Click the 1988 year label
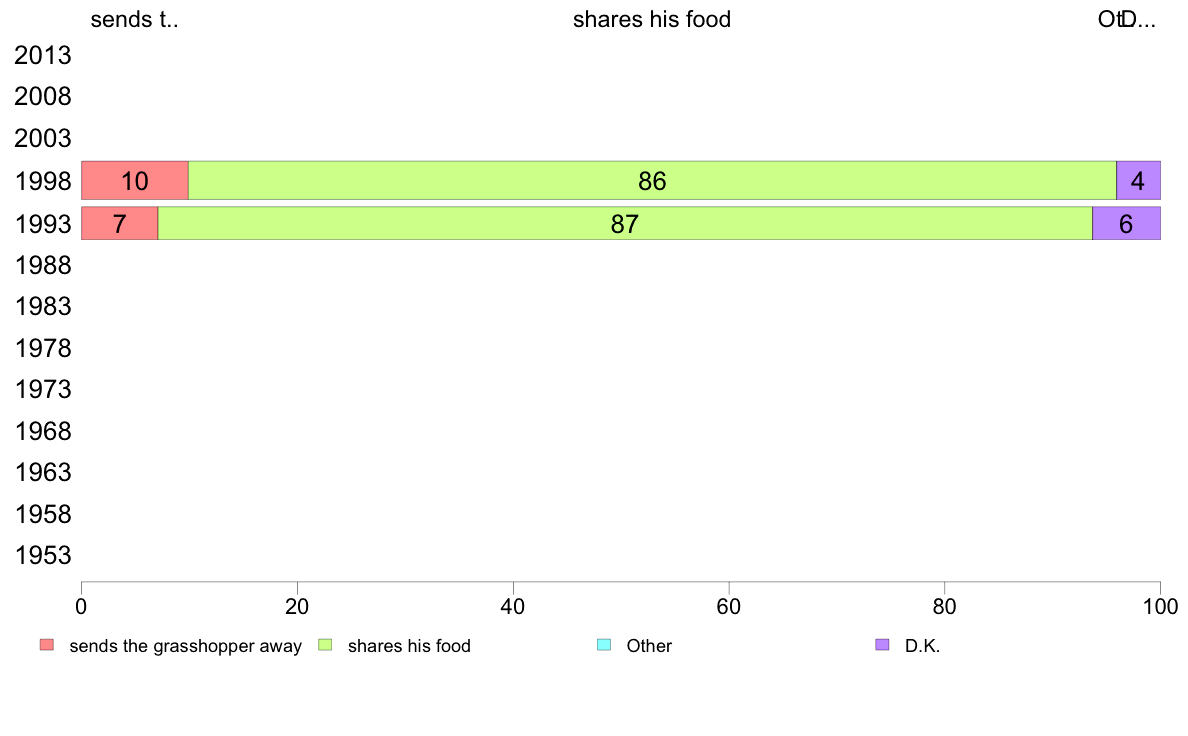Viewport: 1188px width, 736px height. (x=42, y=265)
